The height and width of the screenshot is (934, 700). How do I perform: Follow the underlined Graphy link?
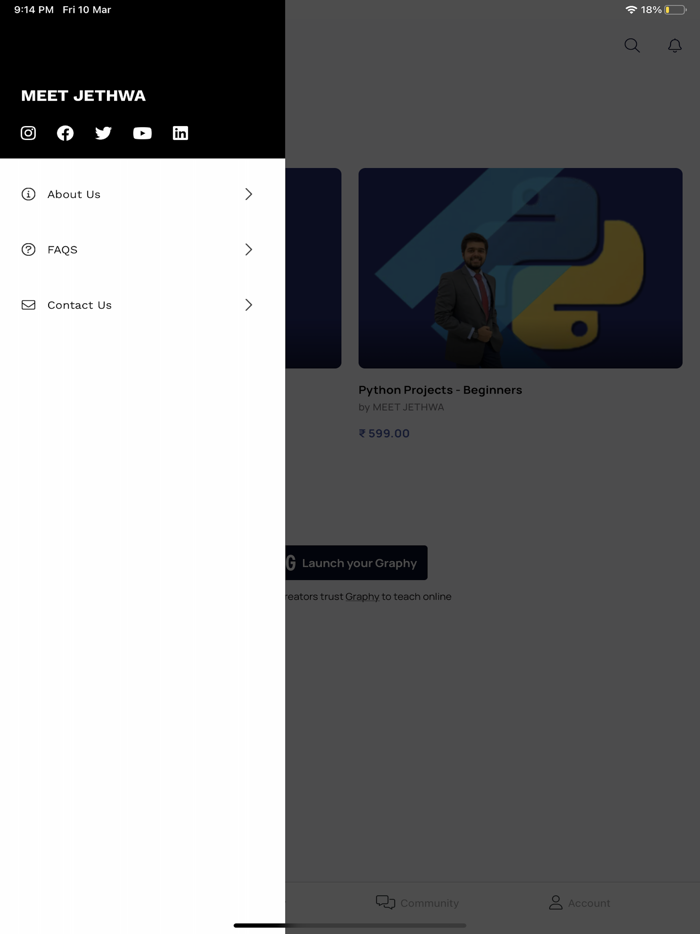pos(362,596)
